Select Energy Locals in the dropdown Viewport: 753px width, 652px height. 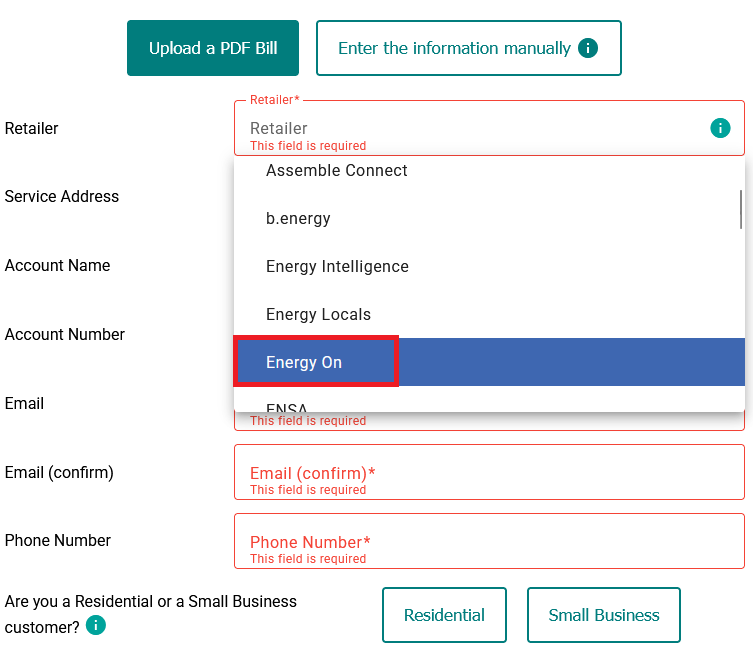pyautogui.click(x=489, y=314)
